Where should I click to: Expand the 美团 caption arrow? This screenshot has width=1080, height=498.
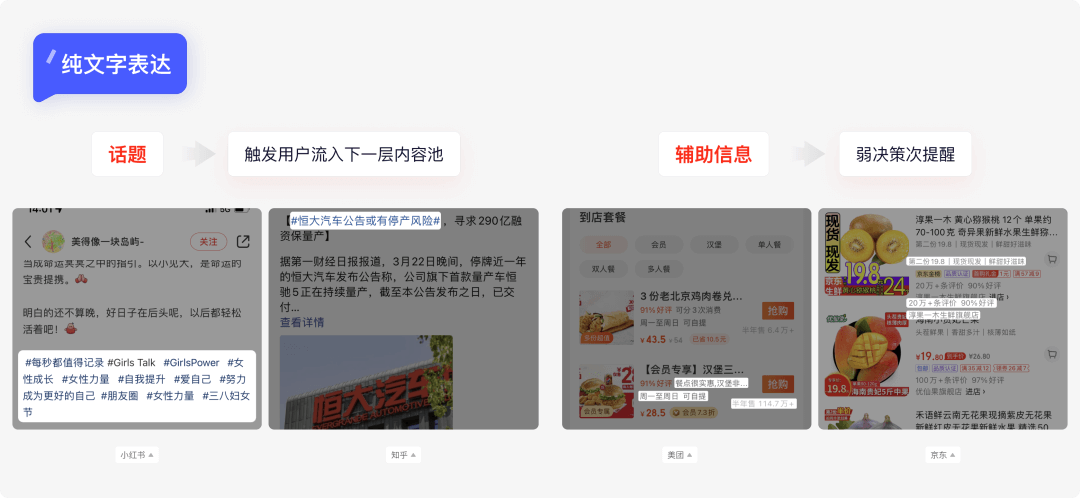point(689,455)
